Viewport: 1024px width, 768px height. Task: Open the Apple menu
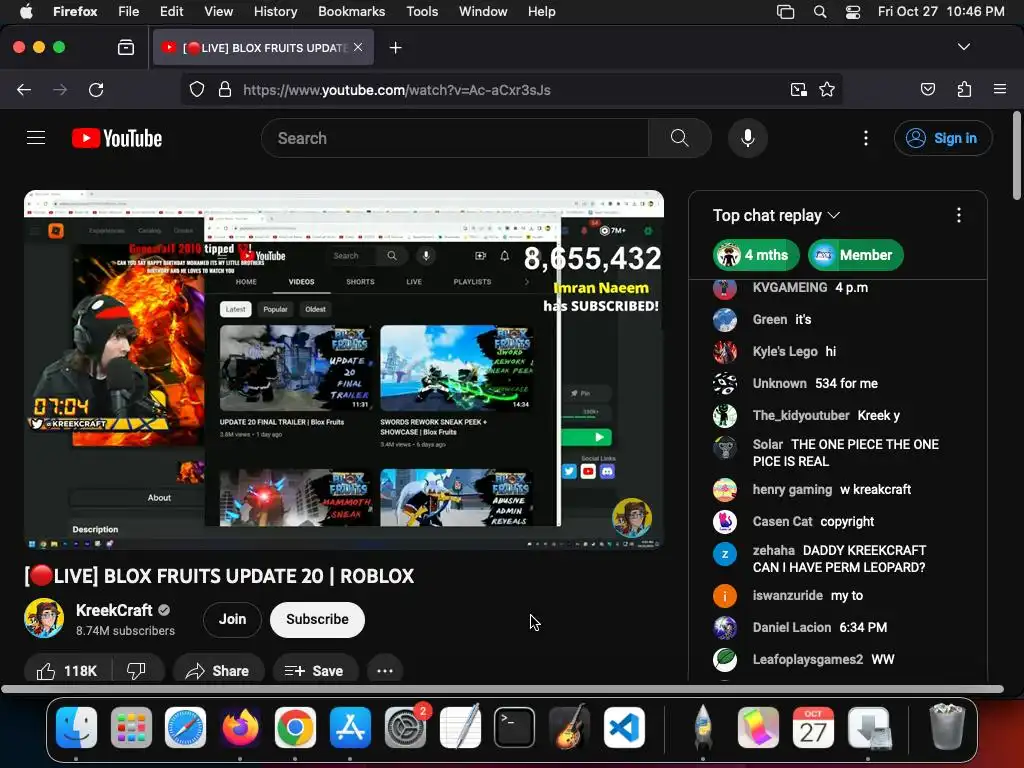click(26, 12)
